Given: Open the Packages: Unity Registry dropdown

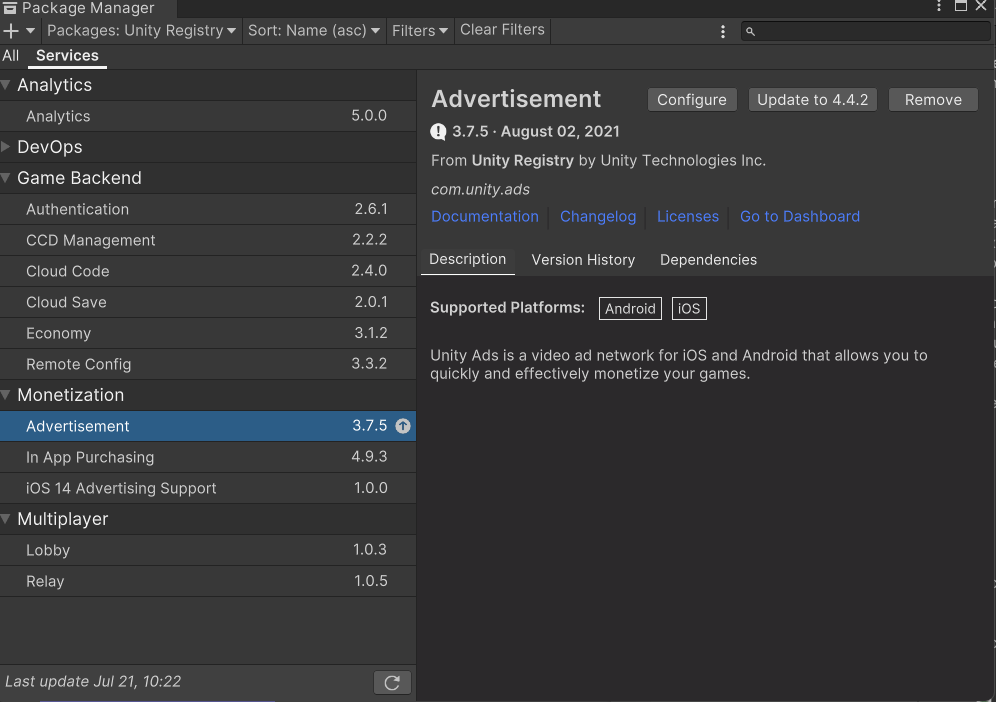Looking at the screenshot, I should (141, 30).
